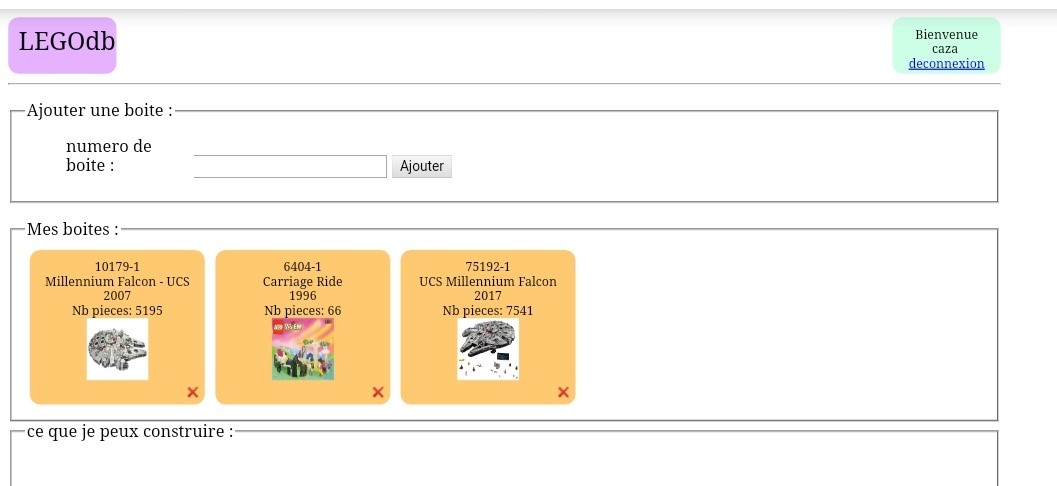
Task: Click the Millennium Falcon - UCS title
Action: tap(117, 282)
